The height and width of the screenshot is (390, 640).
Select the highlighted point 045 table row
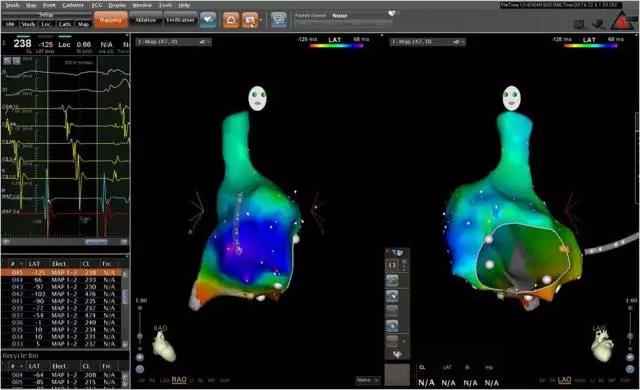tap(61, 272)
